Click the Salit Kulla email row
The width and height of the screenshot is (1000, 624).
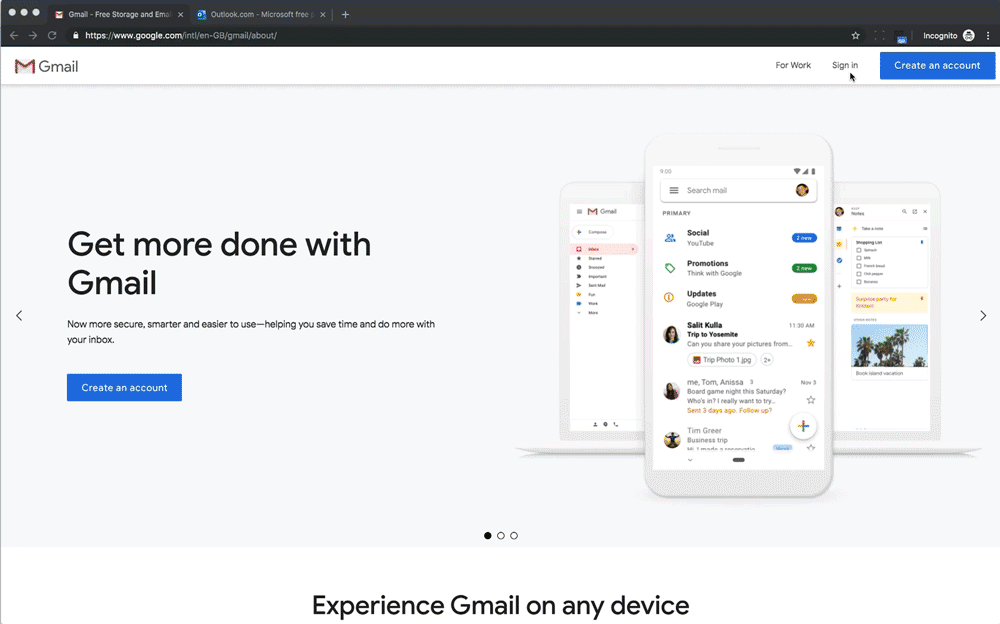click(739, 343)
